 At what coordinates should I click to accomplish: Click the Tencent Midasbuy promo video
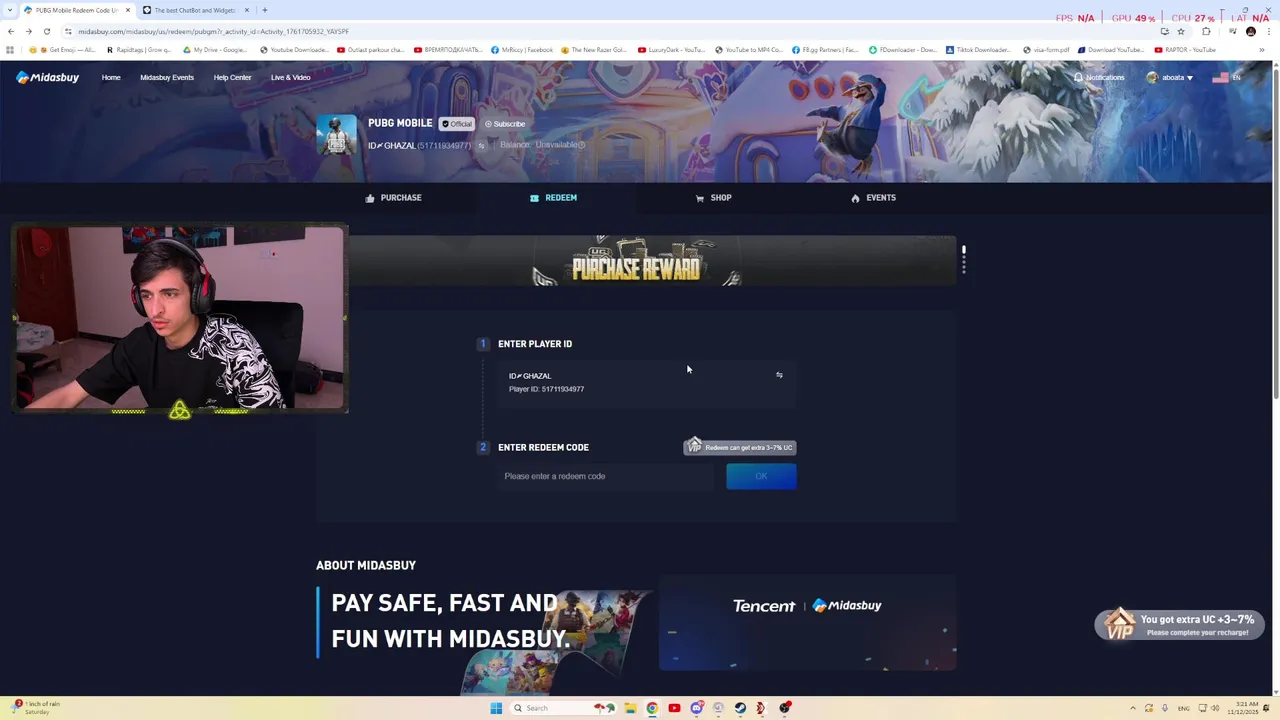pyautogui.click(x=807, y=622)
